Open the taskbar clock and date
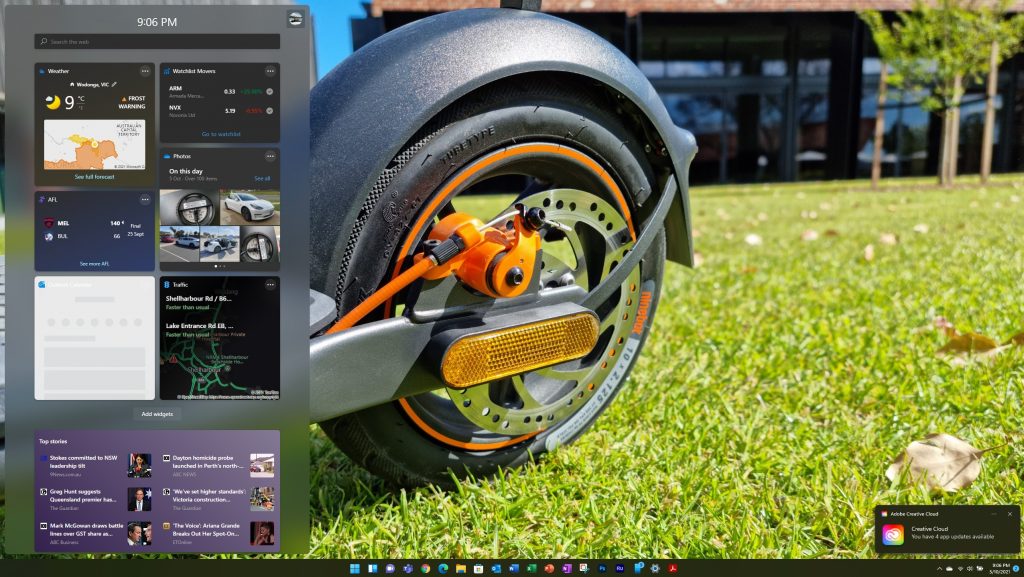This screenshot has height=577, width=1024. 1000,569
